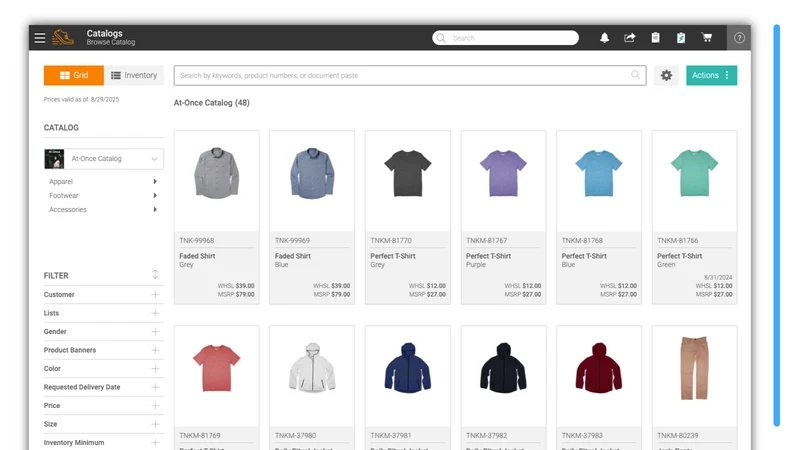Viewport: 800px width, 450px height.
Task: Expand the Price filter
Action: point(155,406)
